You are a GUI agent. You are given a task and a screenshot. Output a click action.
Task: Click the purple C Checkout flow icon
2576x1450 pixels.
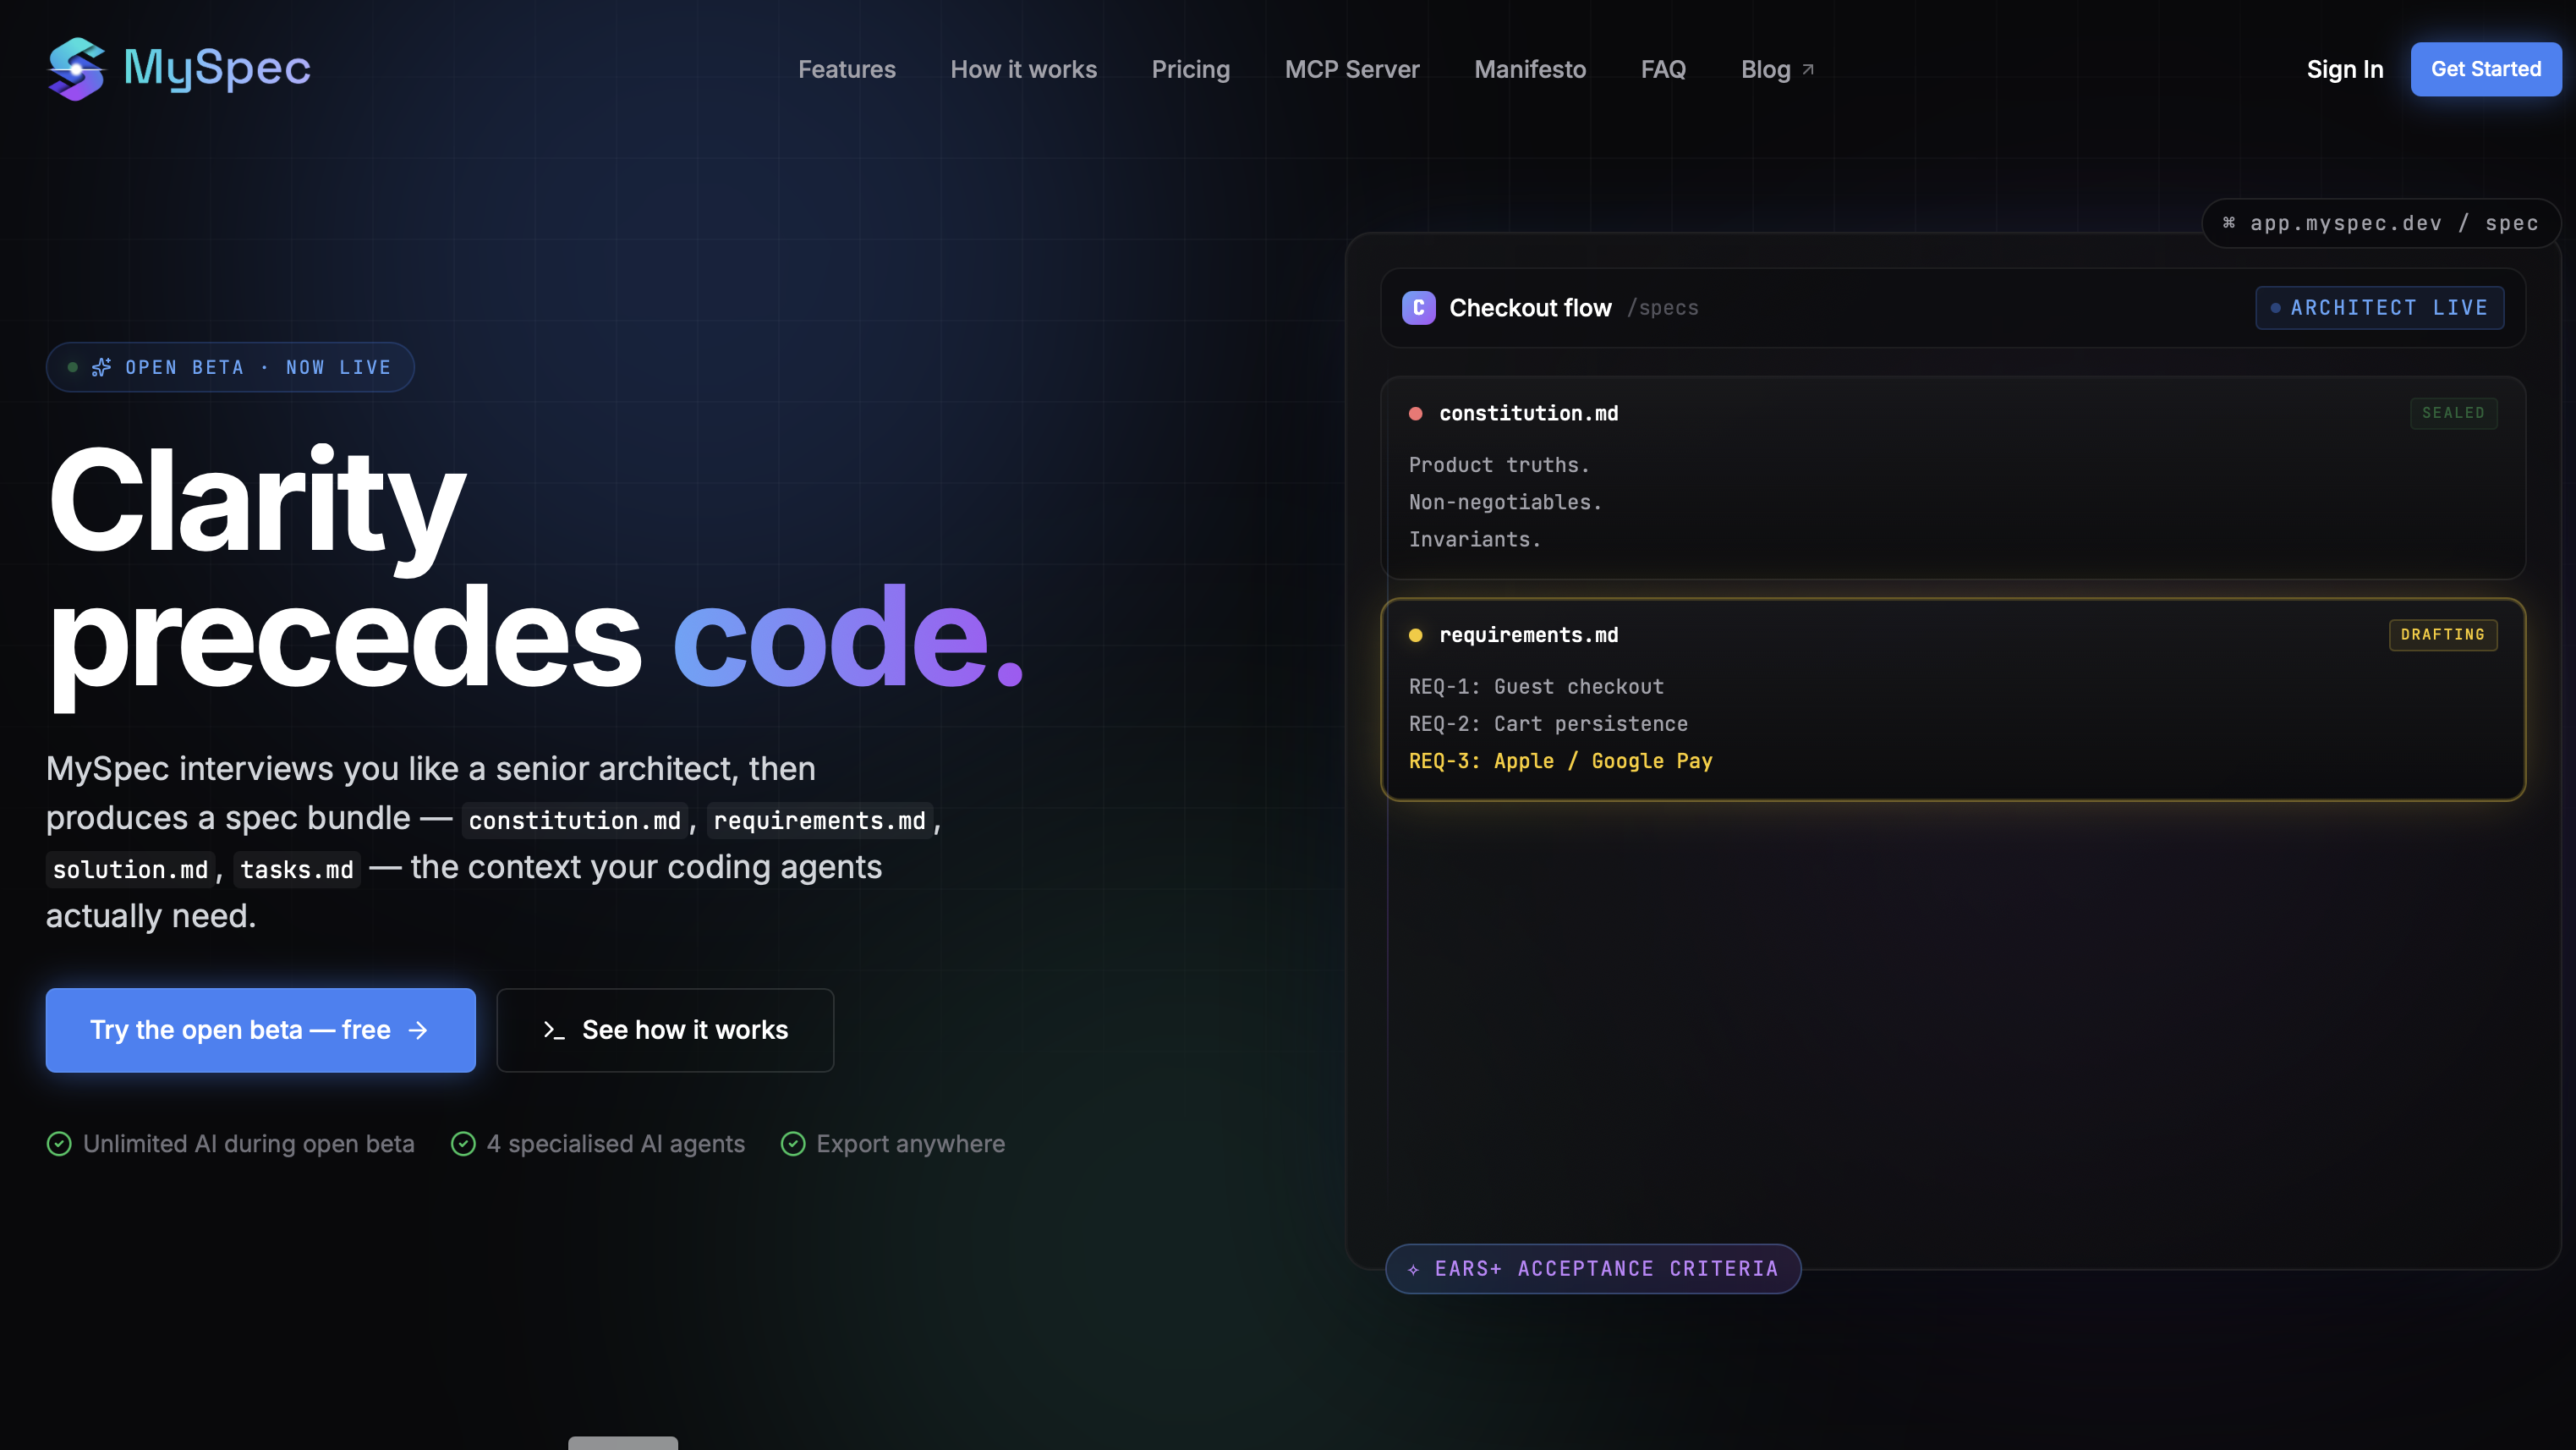(1418, 308)
